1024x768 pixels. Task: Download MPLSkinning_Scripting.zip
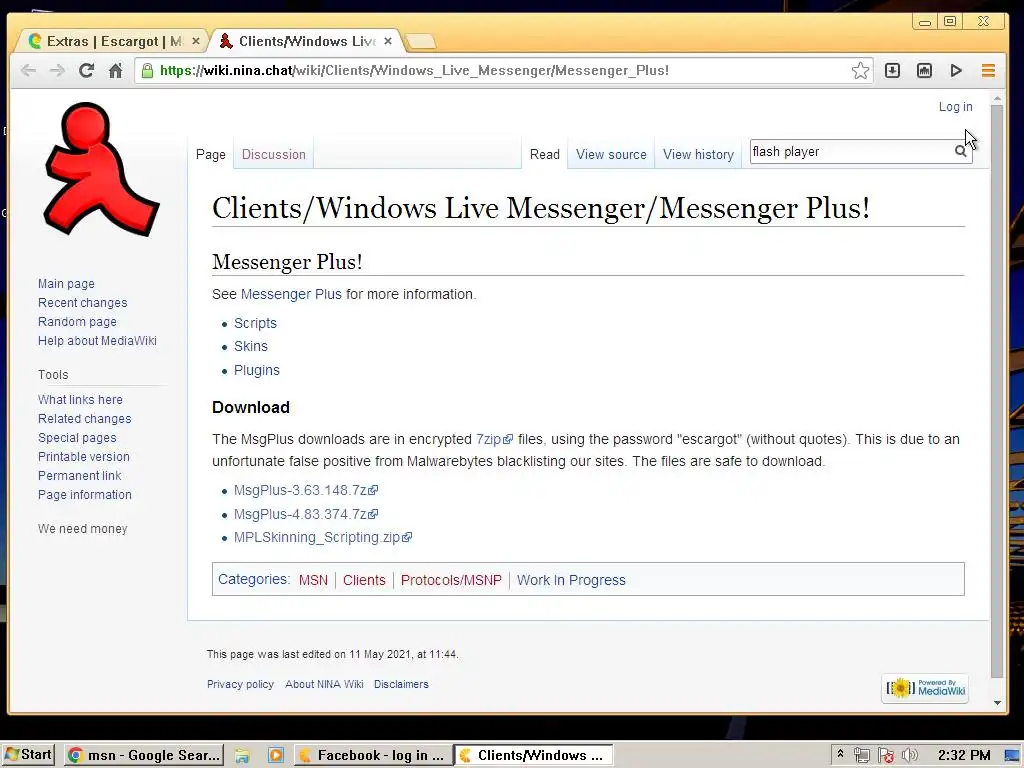323,537
